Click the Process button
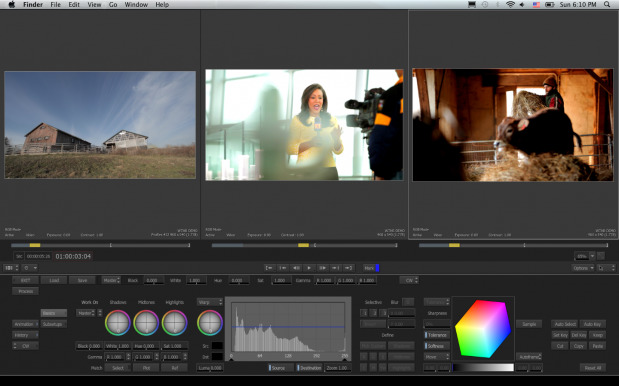Image resolution: width=619 pixels, height=386 pixels. (x=25, y=291)
